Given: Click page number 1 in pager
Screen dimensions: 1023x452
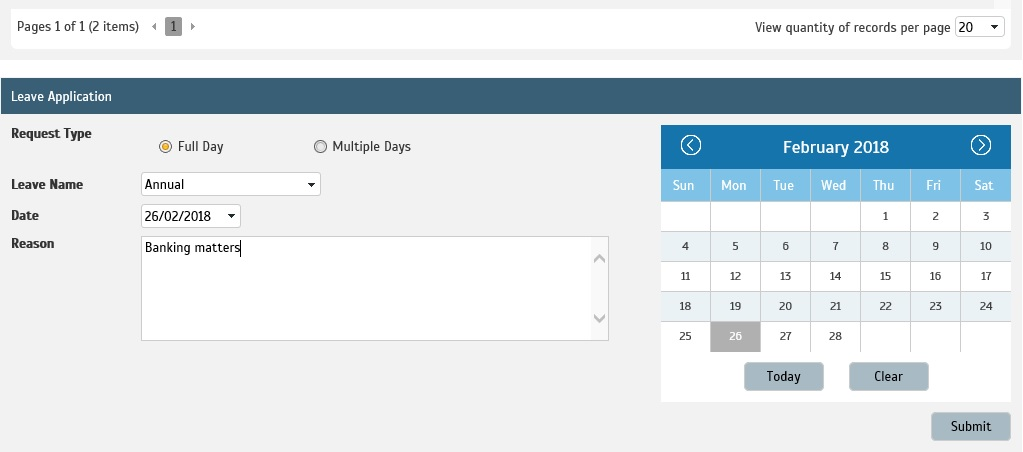Looking at the screenshot, I should (173, 27).
